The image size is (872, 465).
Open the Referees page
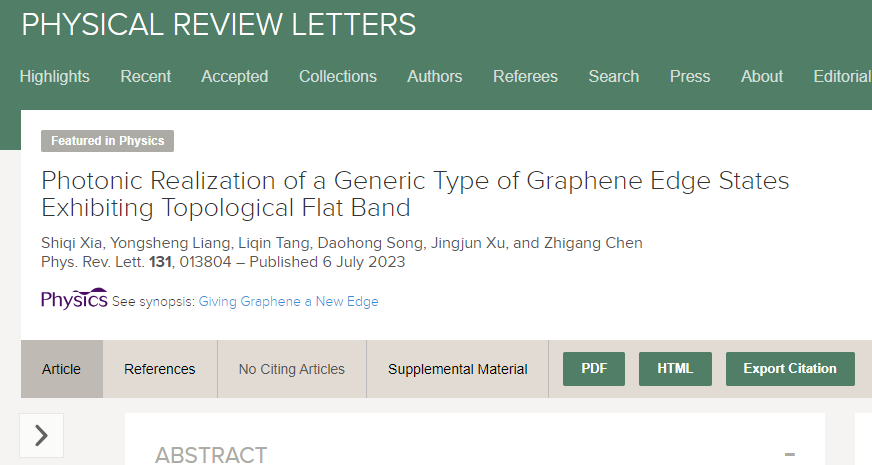(526, 76)
